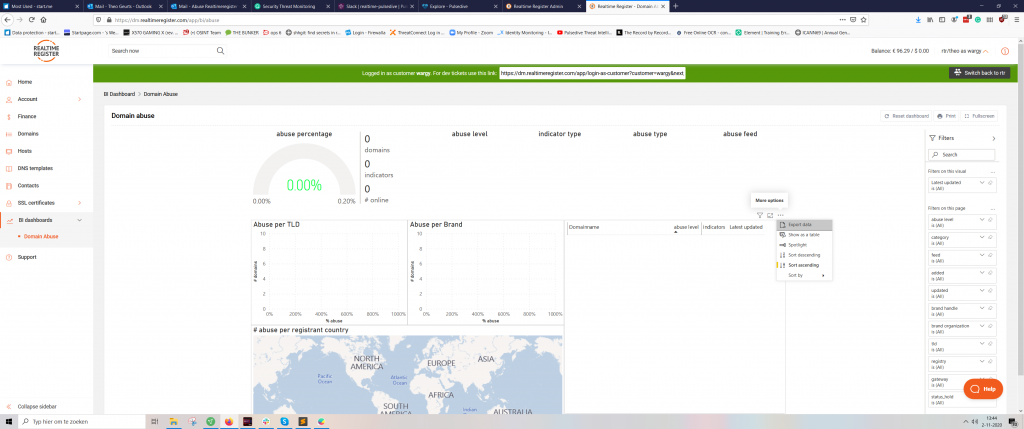Click the Firefox back arrow

click(x=8, y=20)
